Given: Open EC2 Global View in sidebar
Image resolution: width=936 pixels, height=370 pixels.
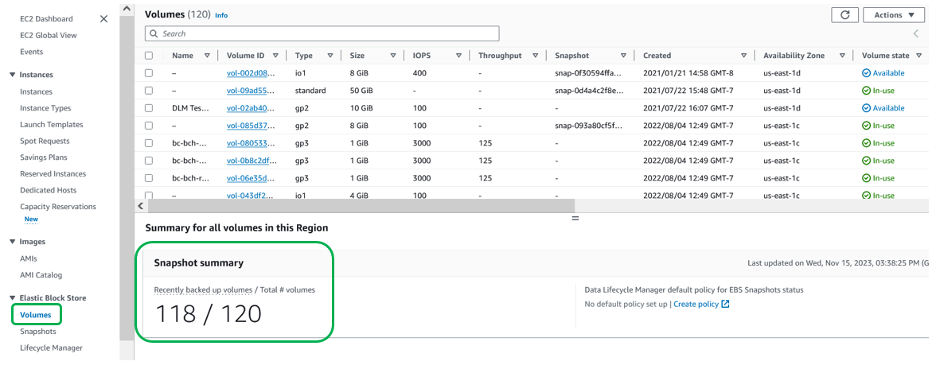Looking at the screenshot, I should (x=48, y=35).
